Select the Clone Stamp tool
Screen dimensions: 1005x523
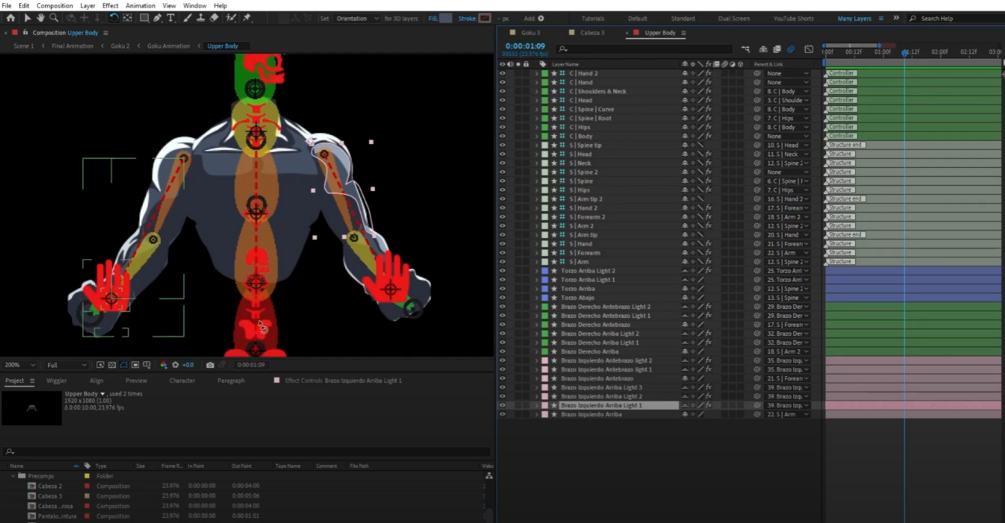(201, 19)
